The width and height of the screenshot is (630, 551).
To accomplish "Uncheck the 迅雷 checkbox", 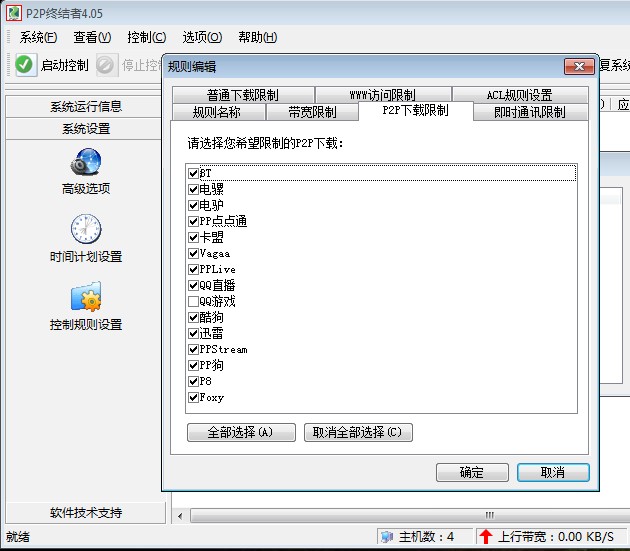I will 193,333.
